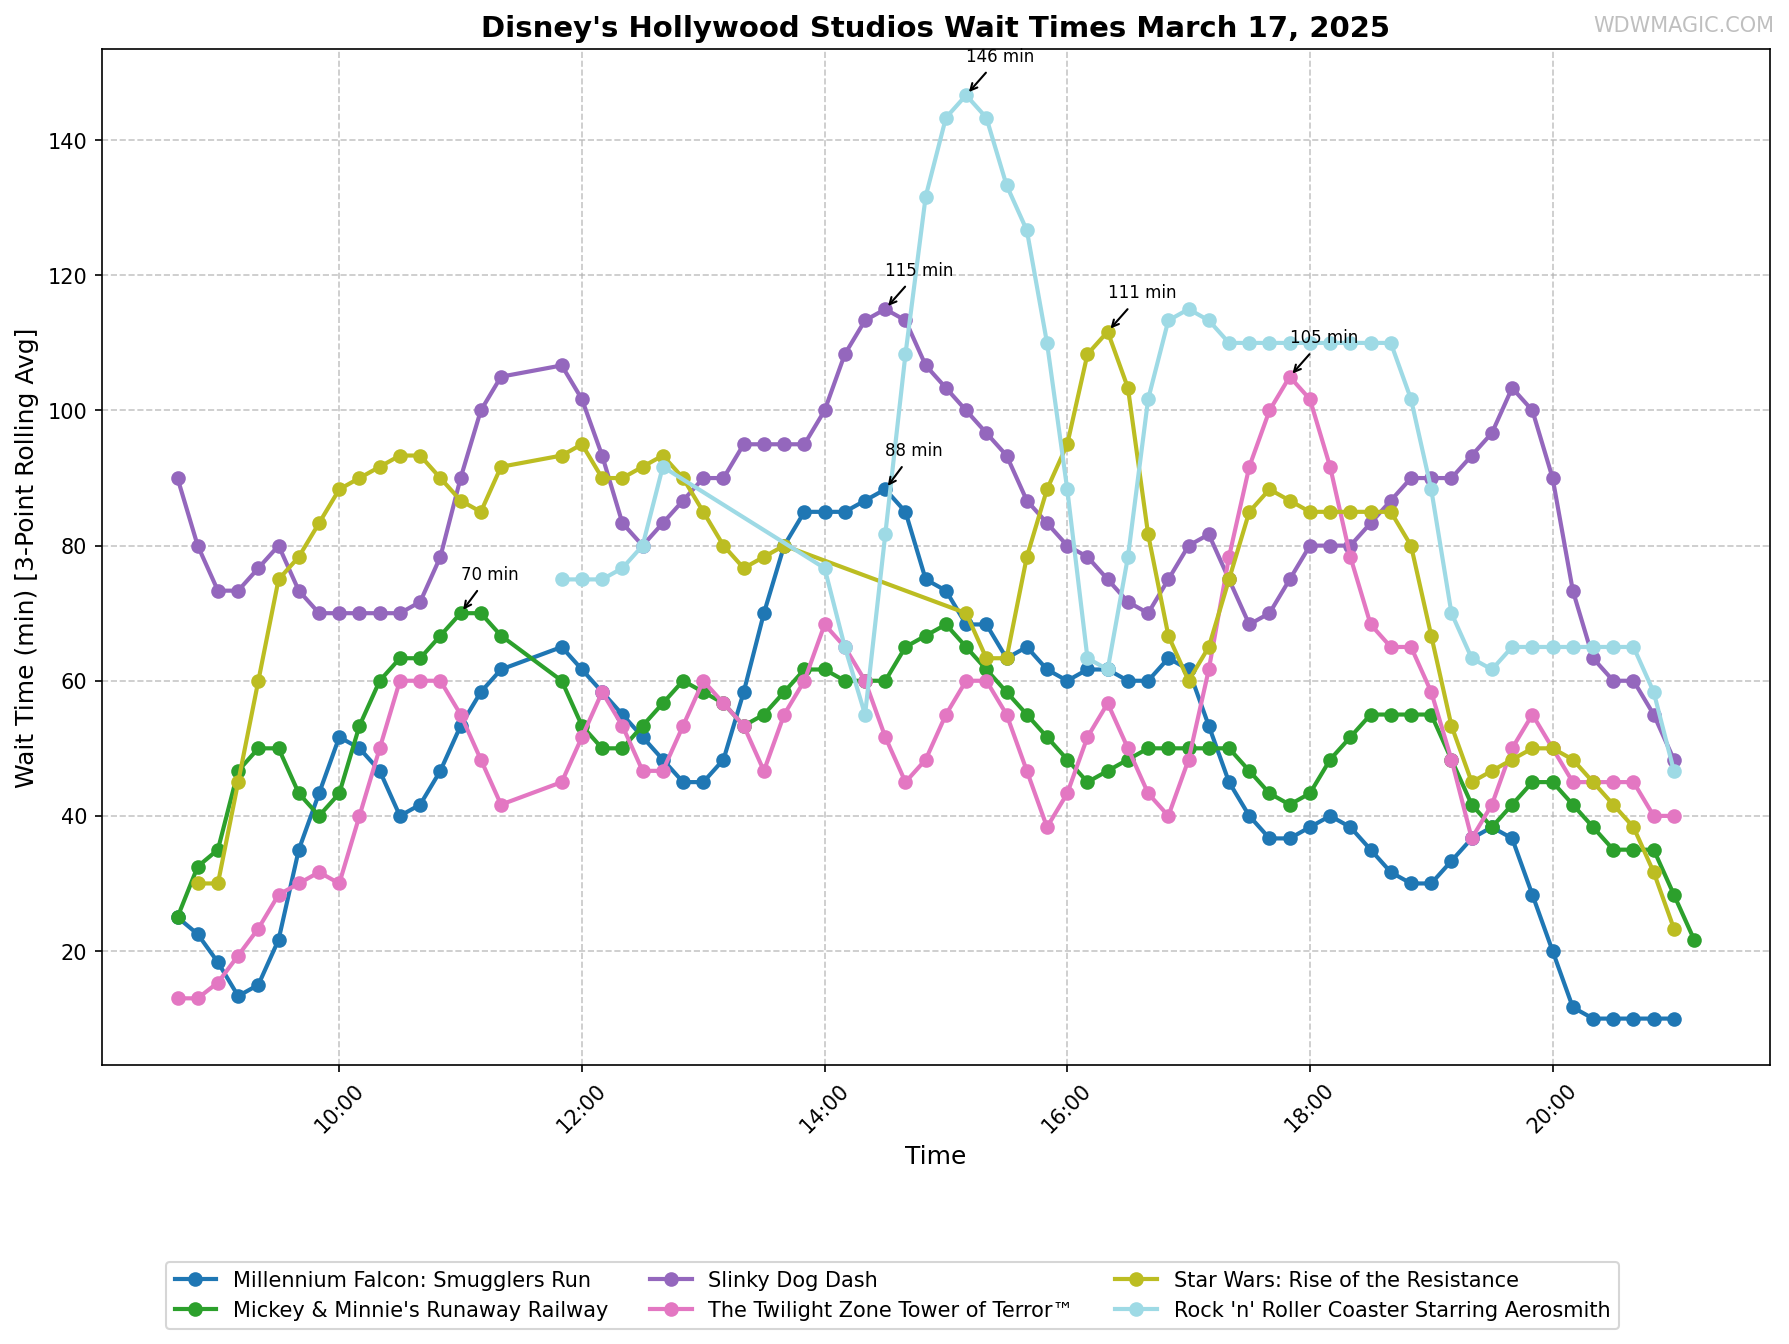The height and width of the screenshot is (1344, 1789).
Task: Click the first purple Slinky Dog Dash data point
Action: point(178,478)
